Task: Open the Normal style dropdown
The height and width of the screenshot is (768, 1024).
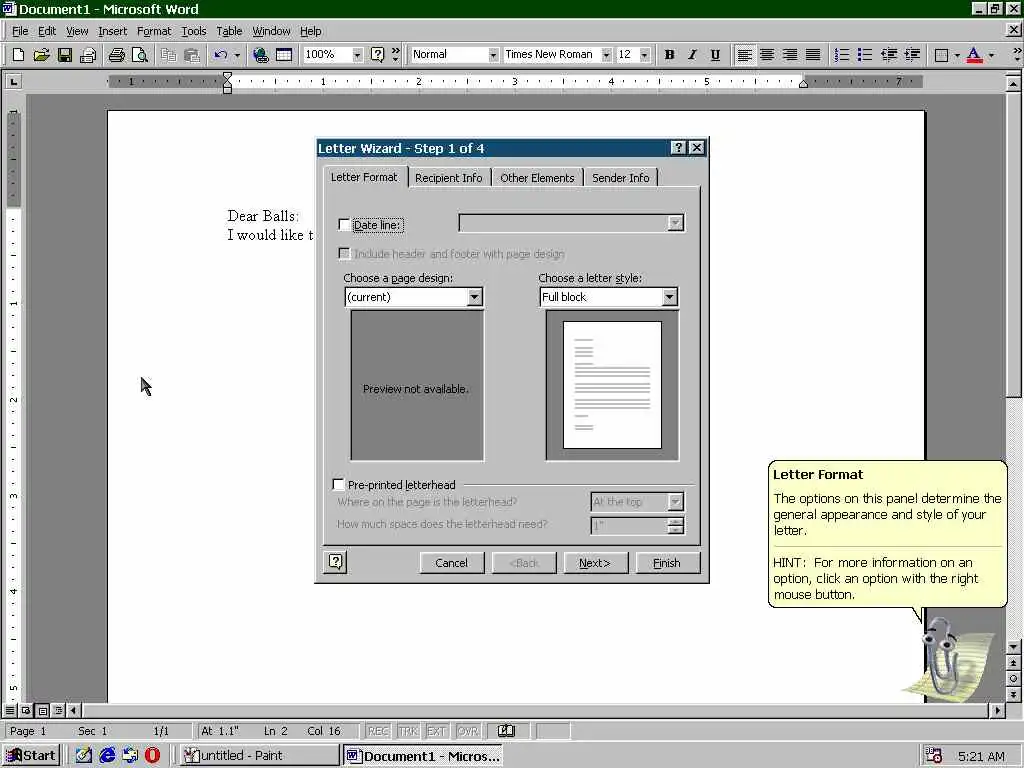Action: (493, 55)
